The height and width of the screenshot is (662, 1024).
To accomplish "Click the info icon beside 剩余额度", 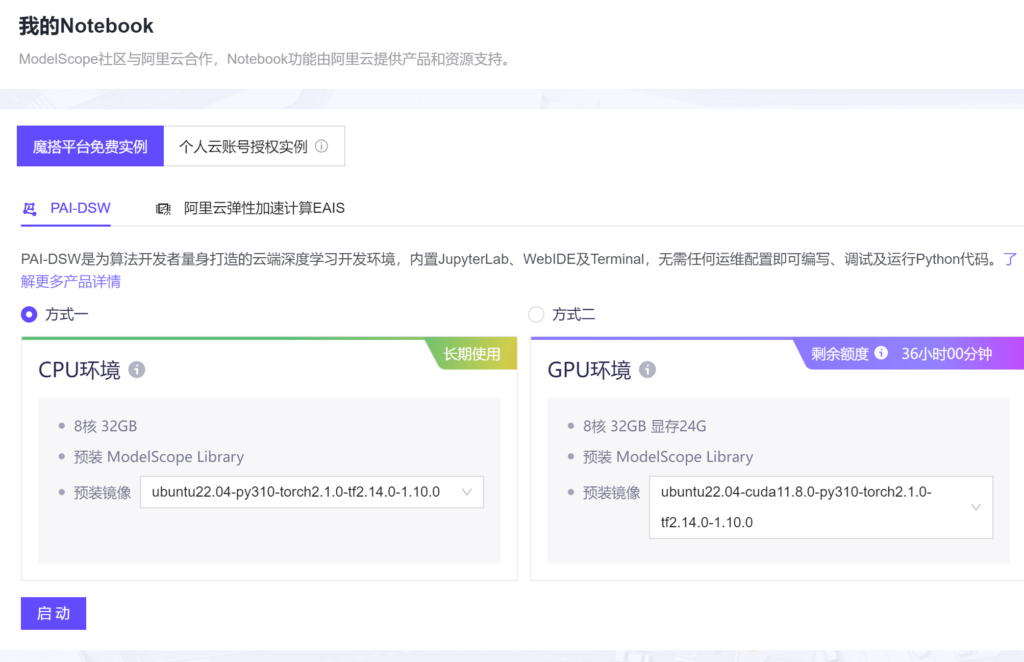I will pos(881,353).
